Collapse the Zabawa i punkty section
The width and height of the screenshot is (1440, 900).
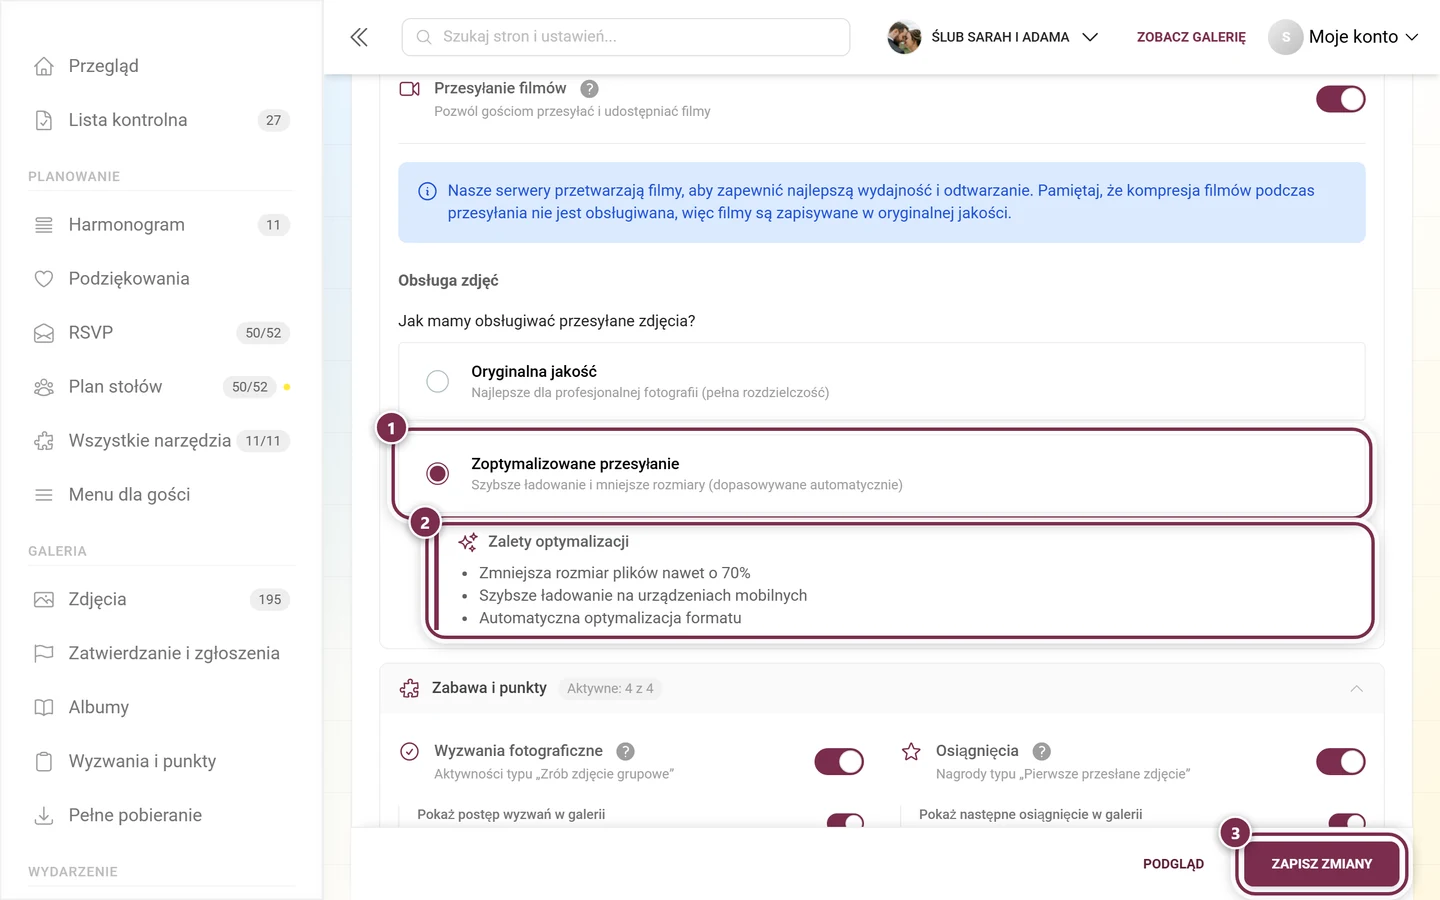[x=1357, y=689]
